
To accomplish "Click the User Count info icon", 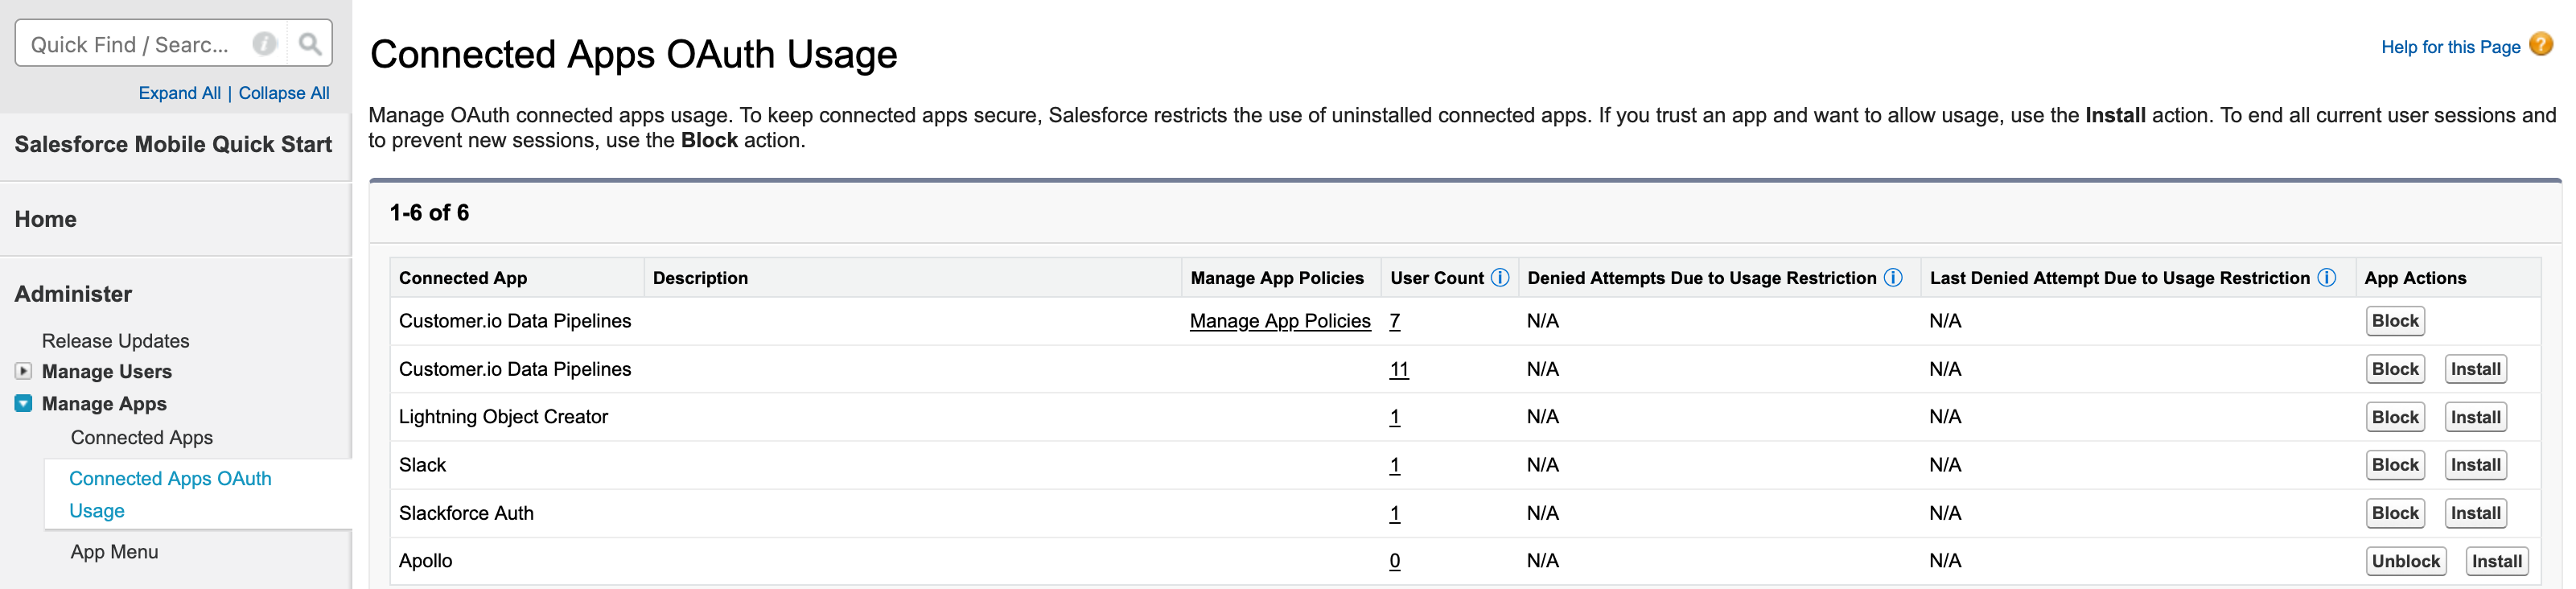I will click(1499, 278).
